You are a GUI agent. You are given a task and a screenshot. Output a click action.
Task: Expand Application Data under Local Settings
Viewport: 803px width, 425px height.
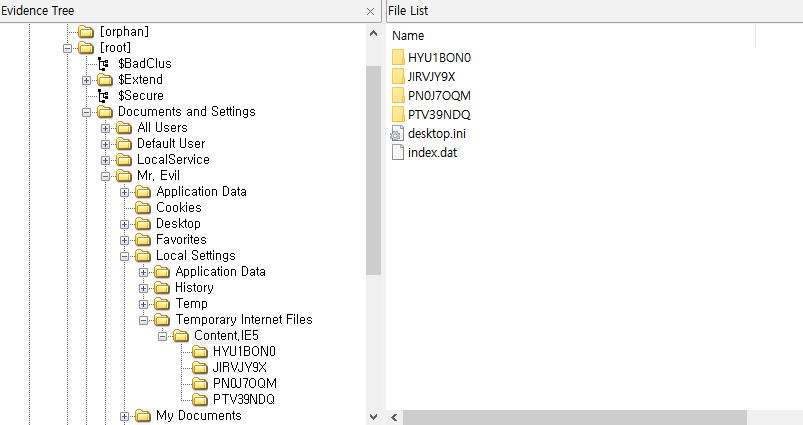click(143, 272)
